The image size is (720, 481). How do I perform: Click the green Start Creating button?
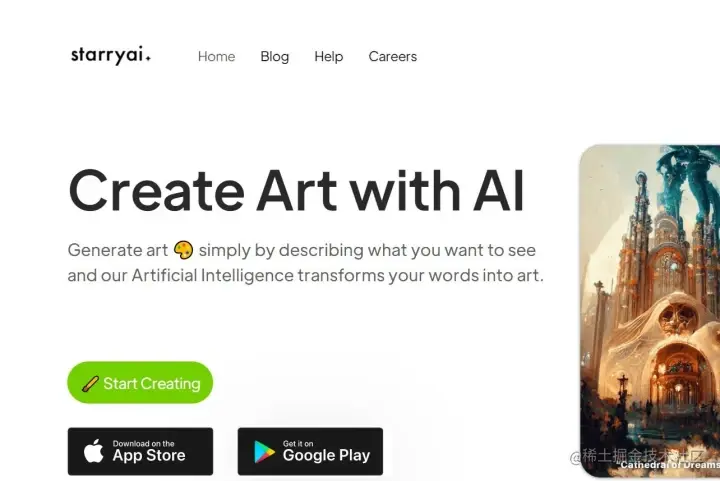[140, 382]
